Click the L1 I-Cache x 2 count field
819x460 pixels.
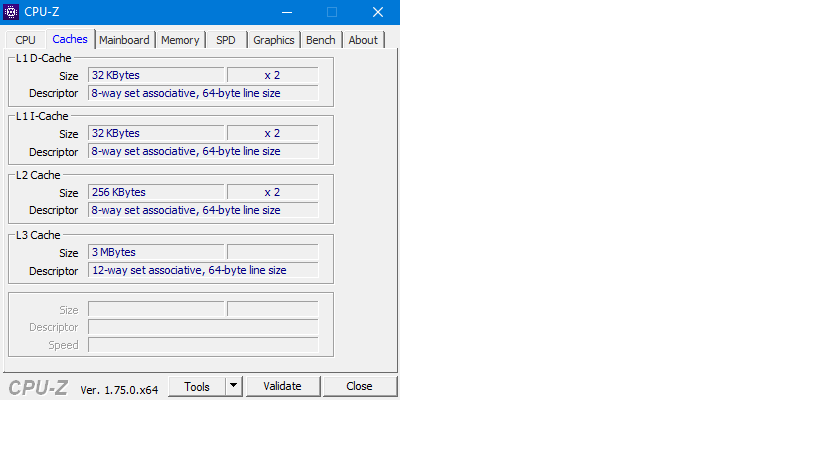pyautogui.click(x=273, y=133)
